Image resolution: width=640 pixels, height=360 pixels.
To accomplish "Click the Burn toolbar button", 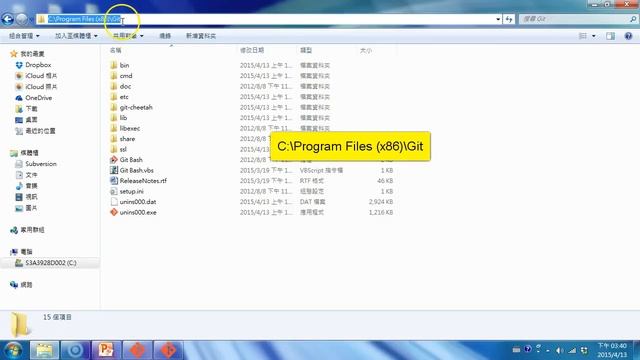I will tap(165, 36).
